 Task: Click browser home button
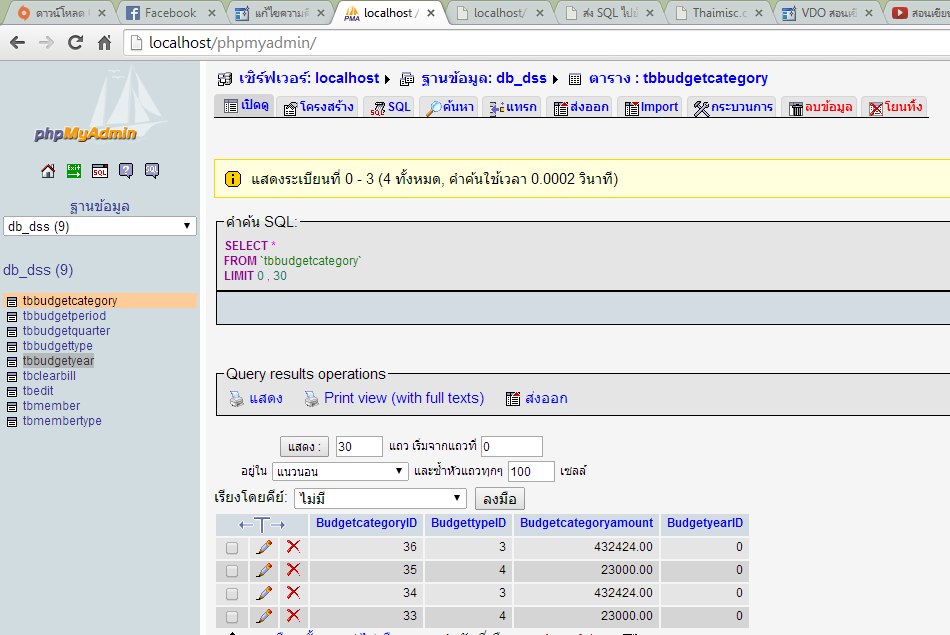(105, 43)
